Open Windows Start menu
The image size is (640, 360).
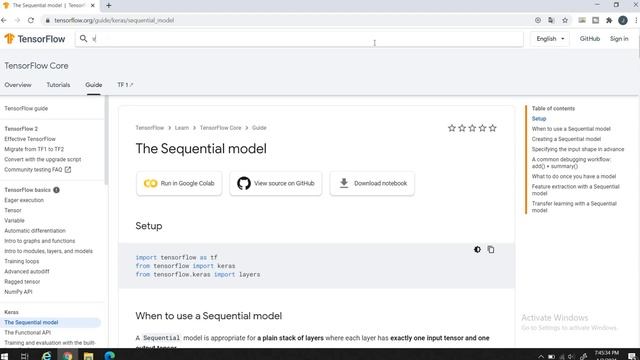4,356
